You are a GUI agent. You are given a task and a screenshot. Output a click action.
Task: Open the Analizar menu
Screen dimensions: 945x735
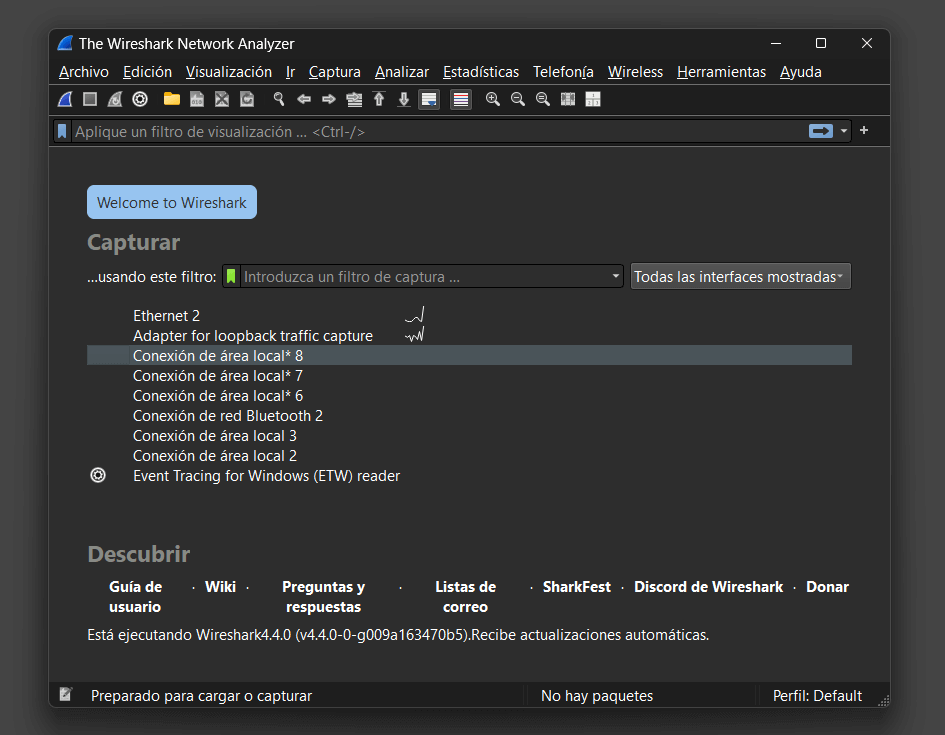[x=402, y=72]
